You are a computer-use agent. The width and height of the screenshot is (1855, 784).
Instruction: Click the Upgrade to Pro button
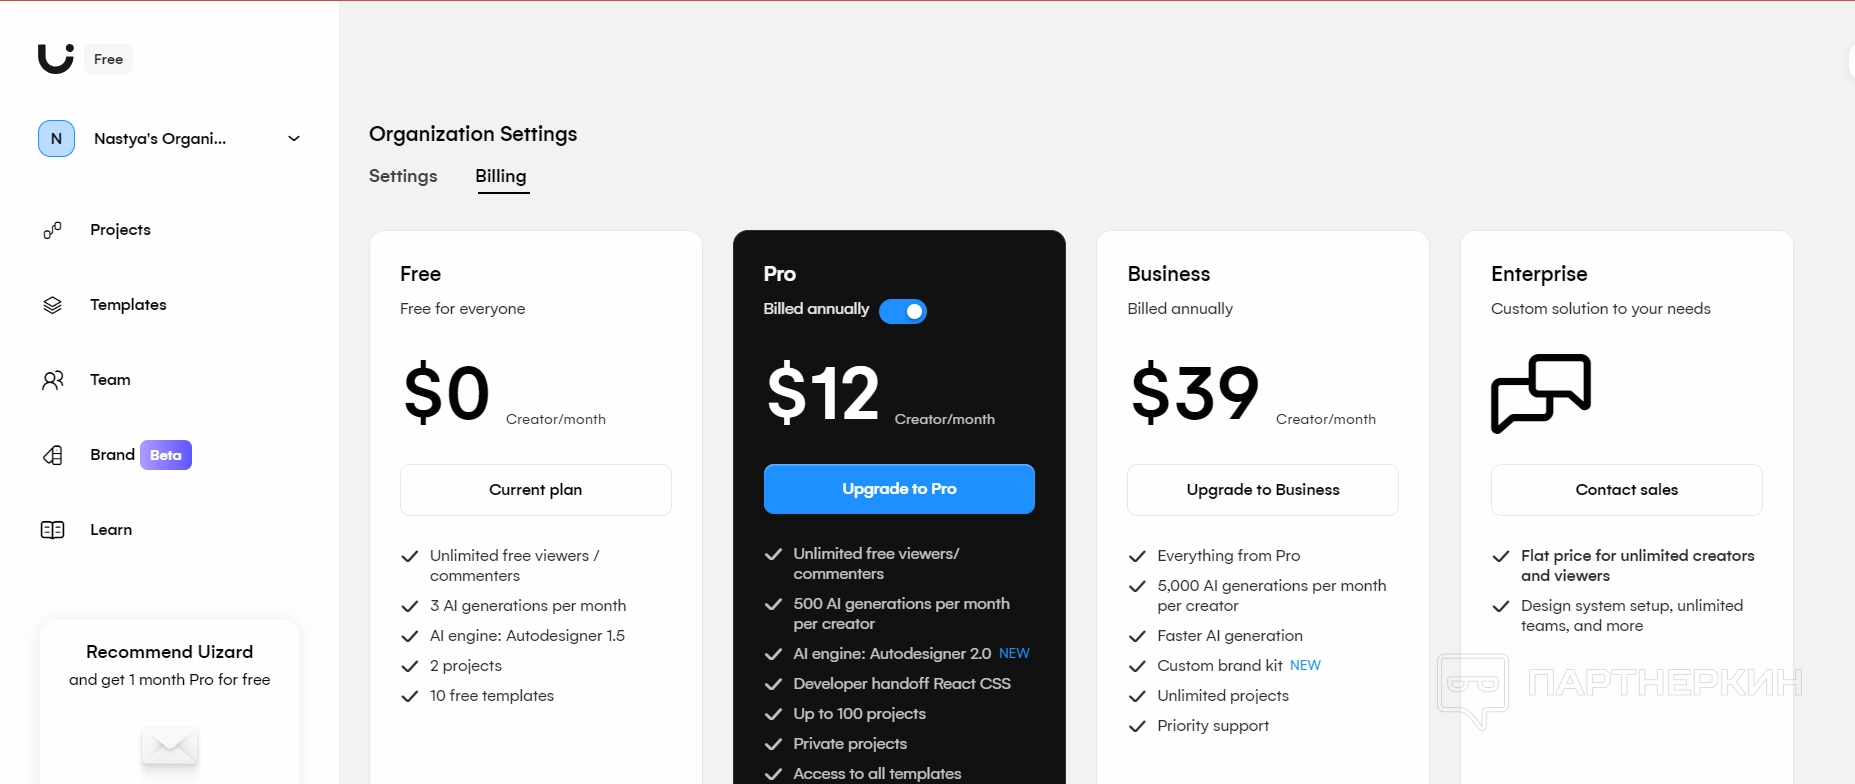(899, 489)
